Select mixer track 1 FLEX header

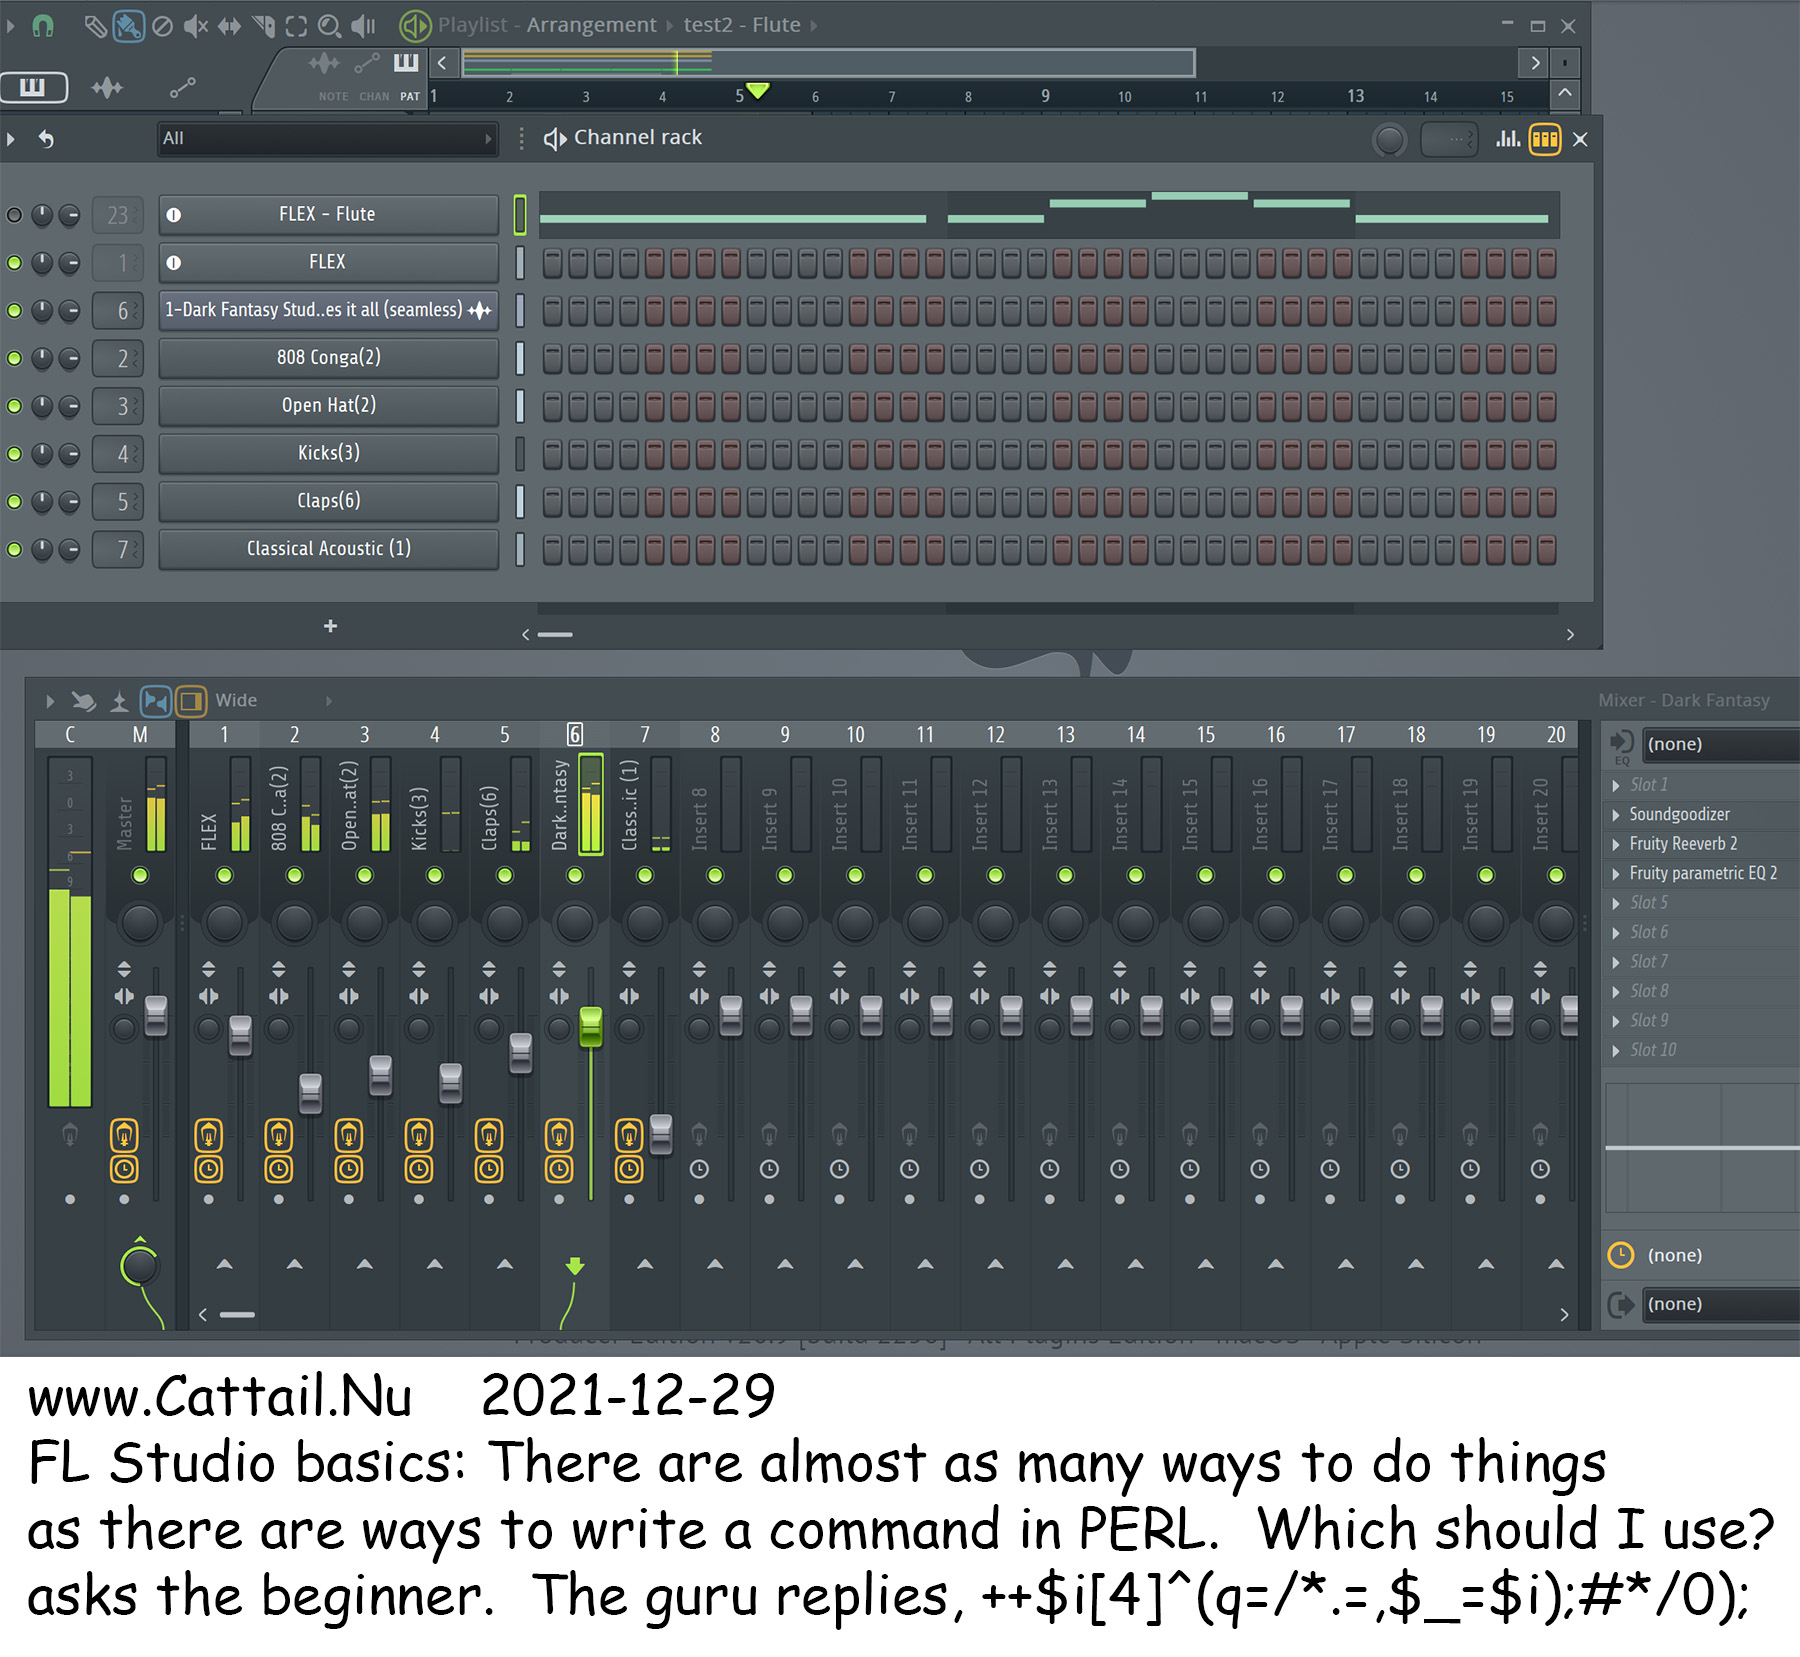click(224, 735)
